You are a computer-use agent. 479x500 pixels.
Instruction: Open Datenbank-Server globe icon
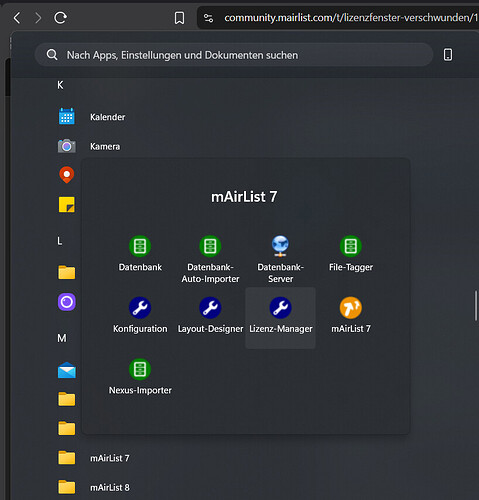[280, 246]
